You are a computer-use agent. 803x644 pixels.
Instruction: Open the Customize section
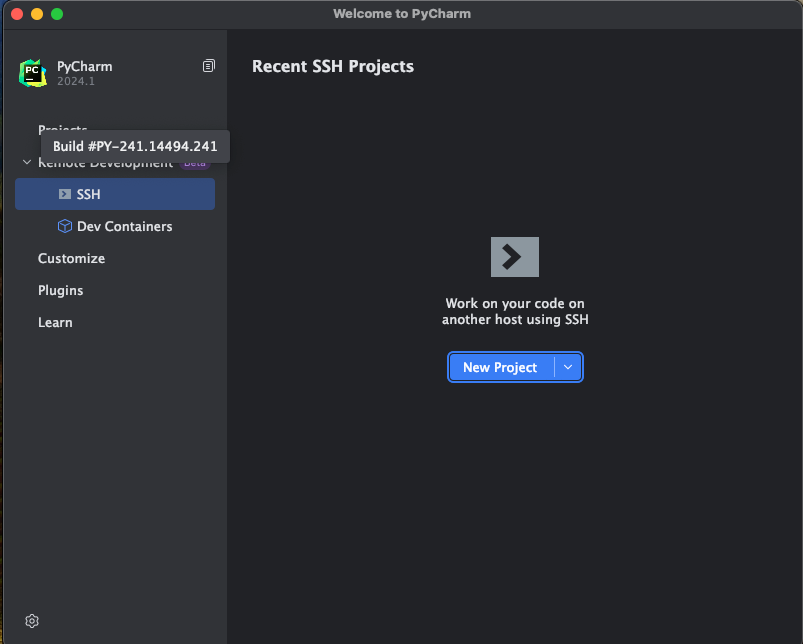click(71, 259)
